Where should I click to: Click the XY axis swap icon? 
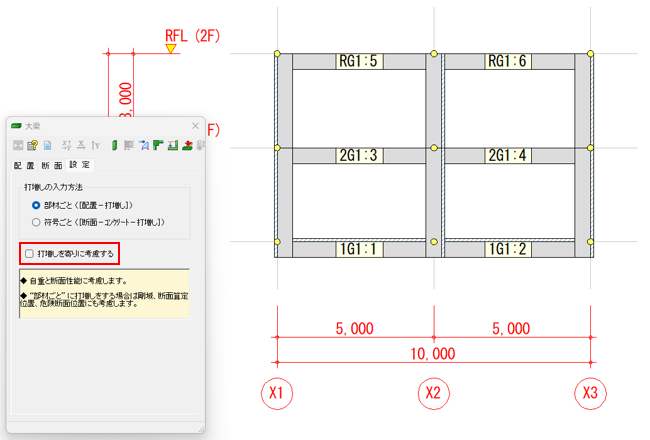(66, 145)
